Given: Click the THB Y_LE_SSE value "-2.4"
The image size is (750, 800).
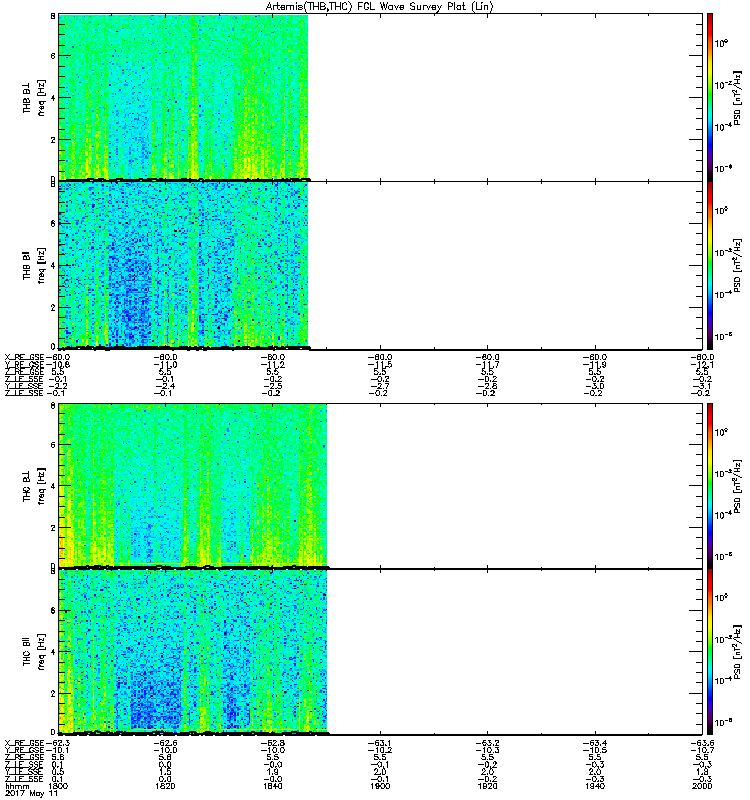Looking at the screenshot, I should 165,387.
